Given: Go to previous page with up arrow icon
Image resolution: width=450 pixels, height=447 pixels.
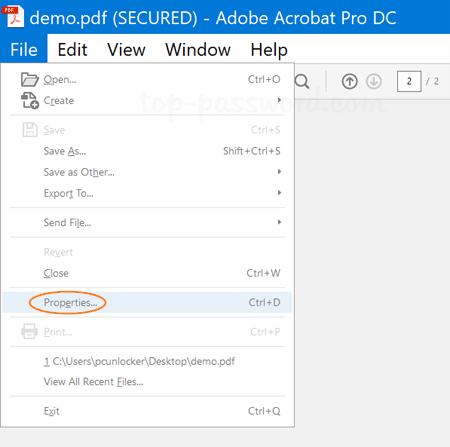Looking at the screenshot, I should tap(349, 81).
